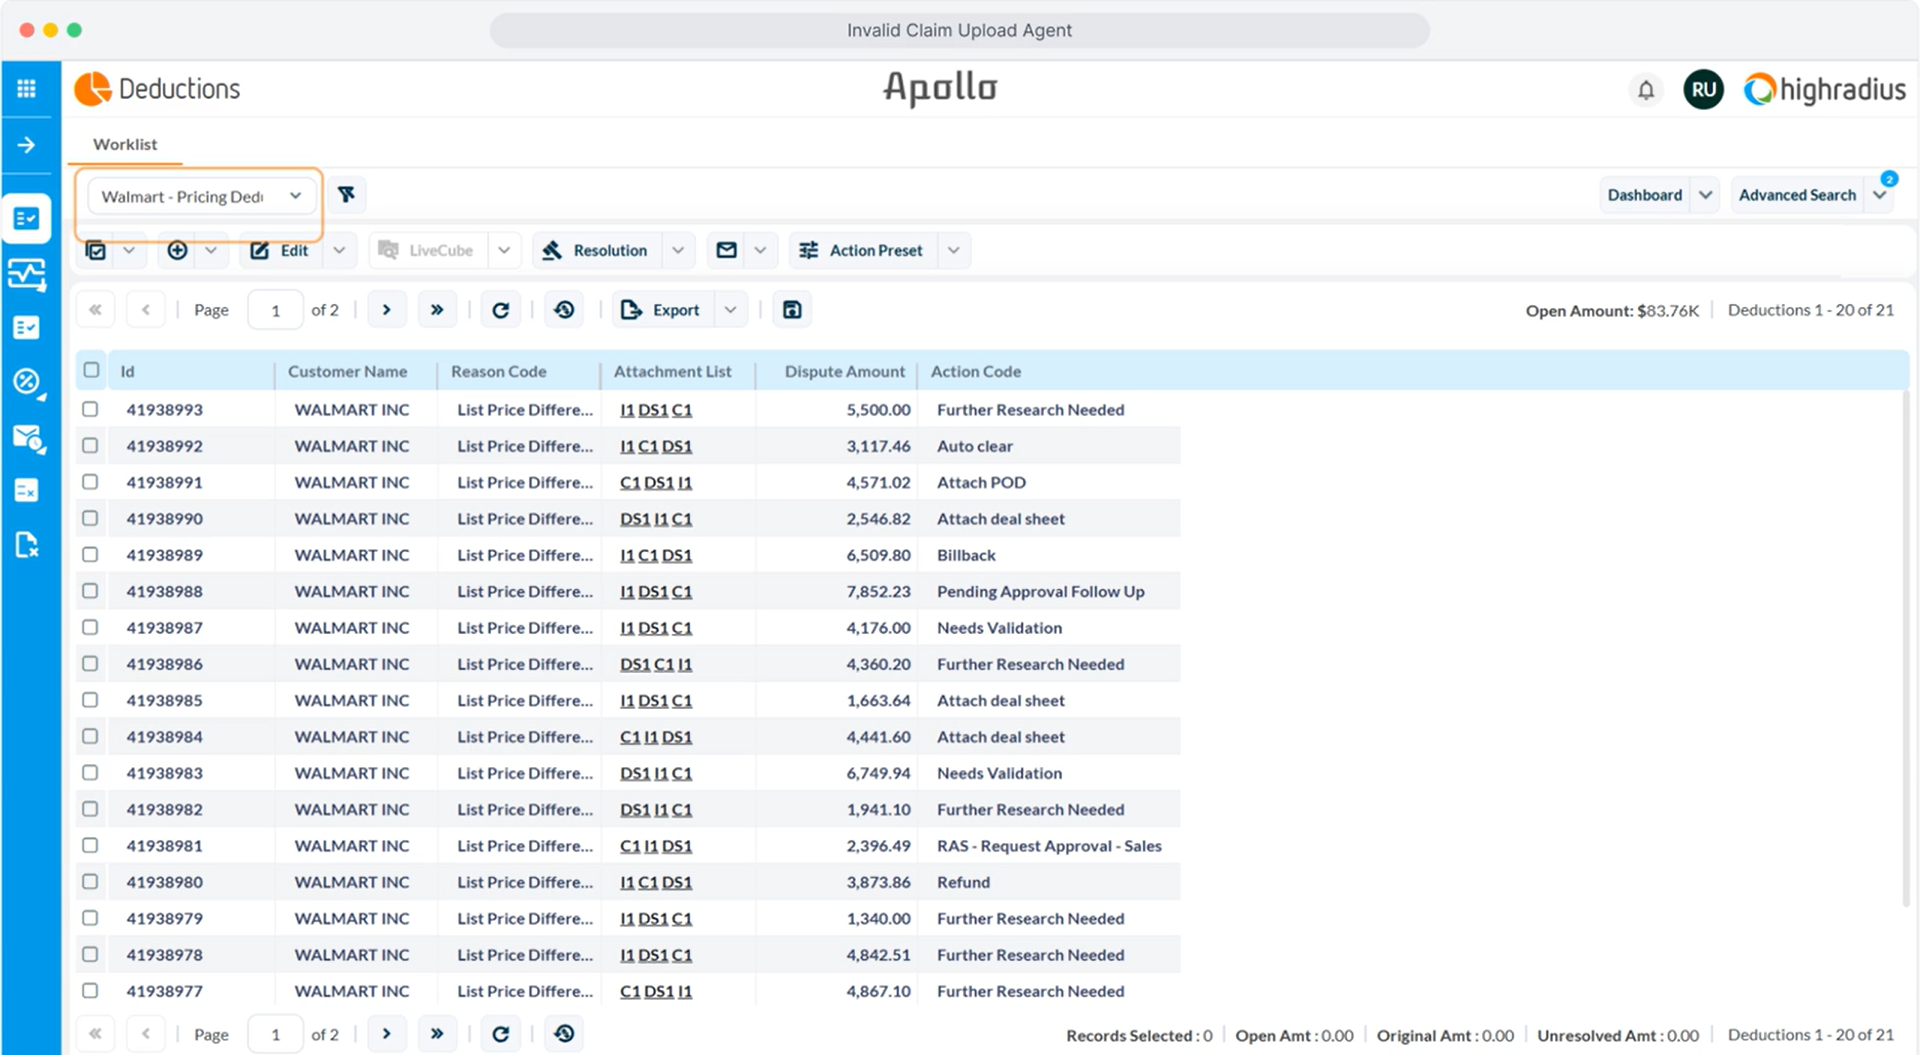Expand the Advanced Search chevron
The width and height of the screenshot is (1920, 1055).
(x=1880, y=195)
